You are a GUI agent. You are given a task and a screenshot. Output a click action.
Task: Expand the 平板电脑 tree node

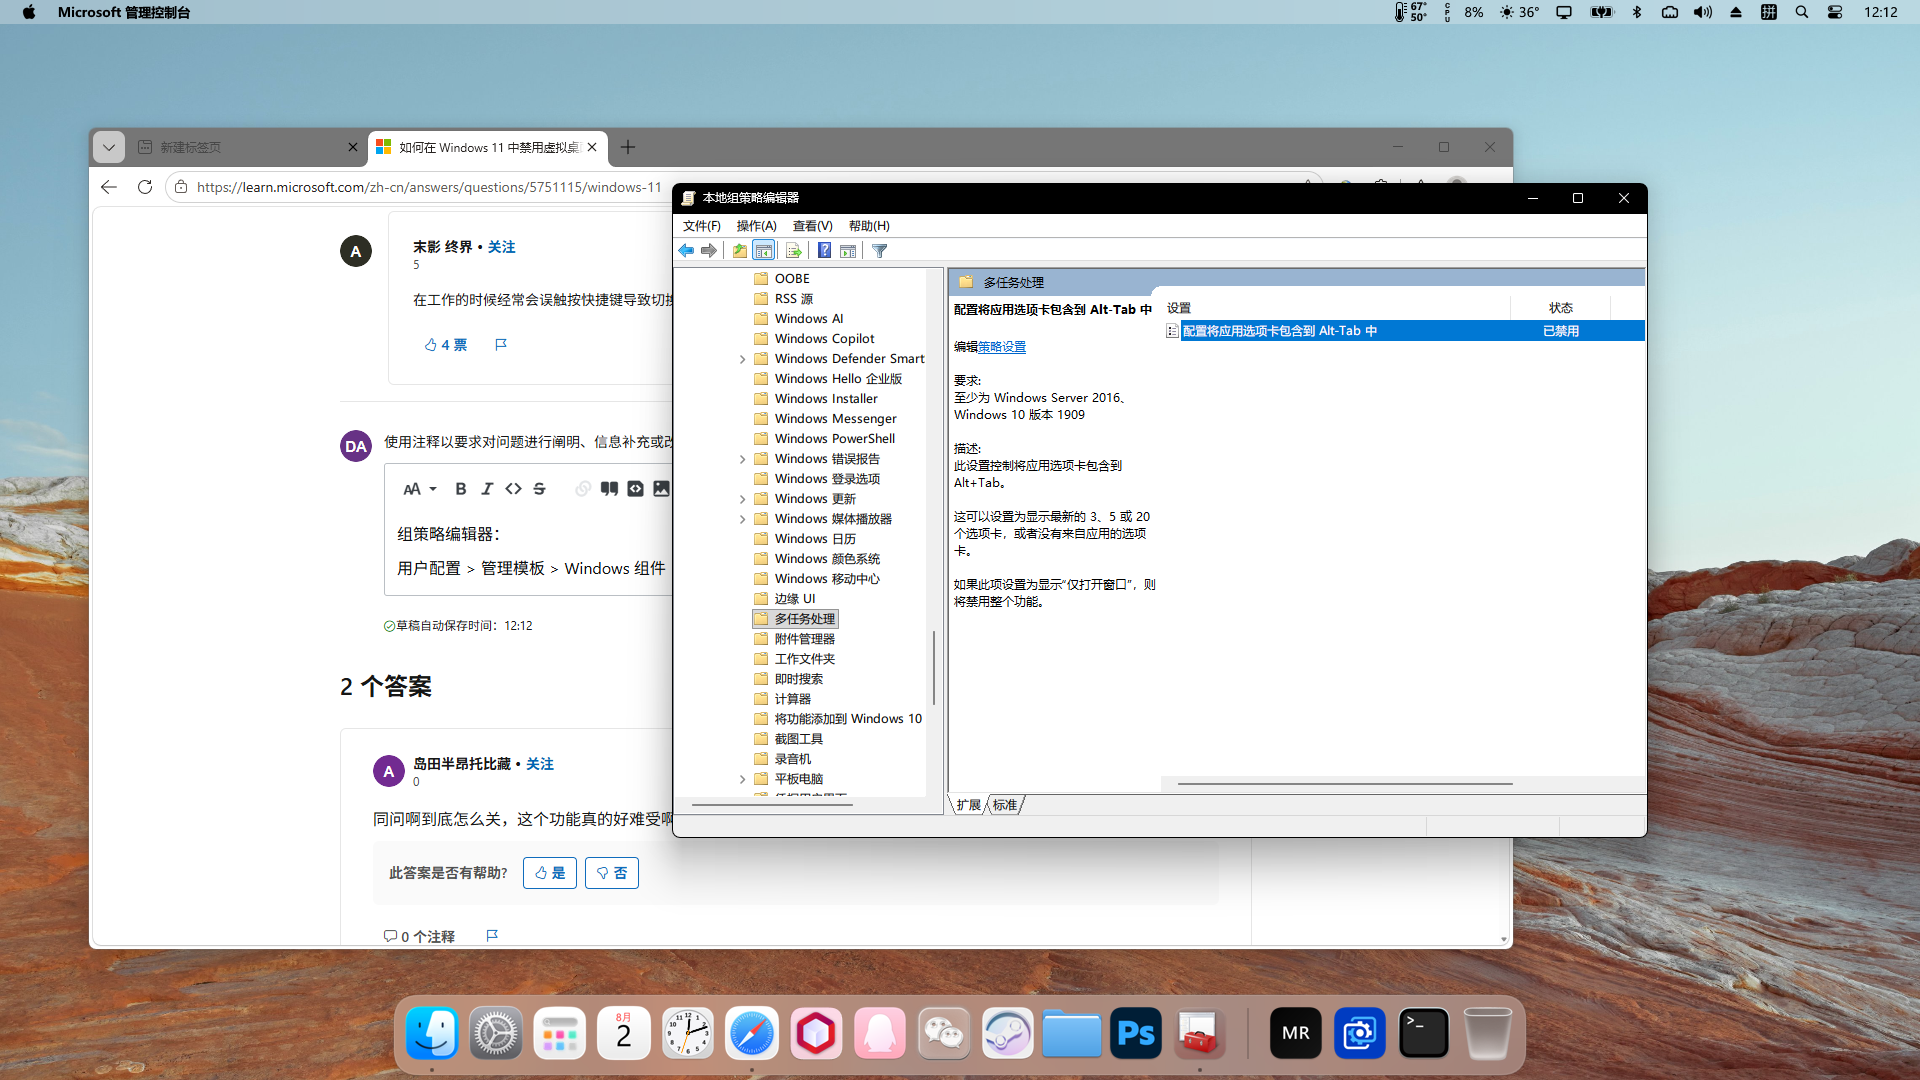point(742,779)
